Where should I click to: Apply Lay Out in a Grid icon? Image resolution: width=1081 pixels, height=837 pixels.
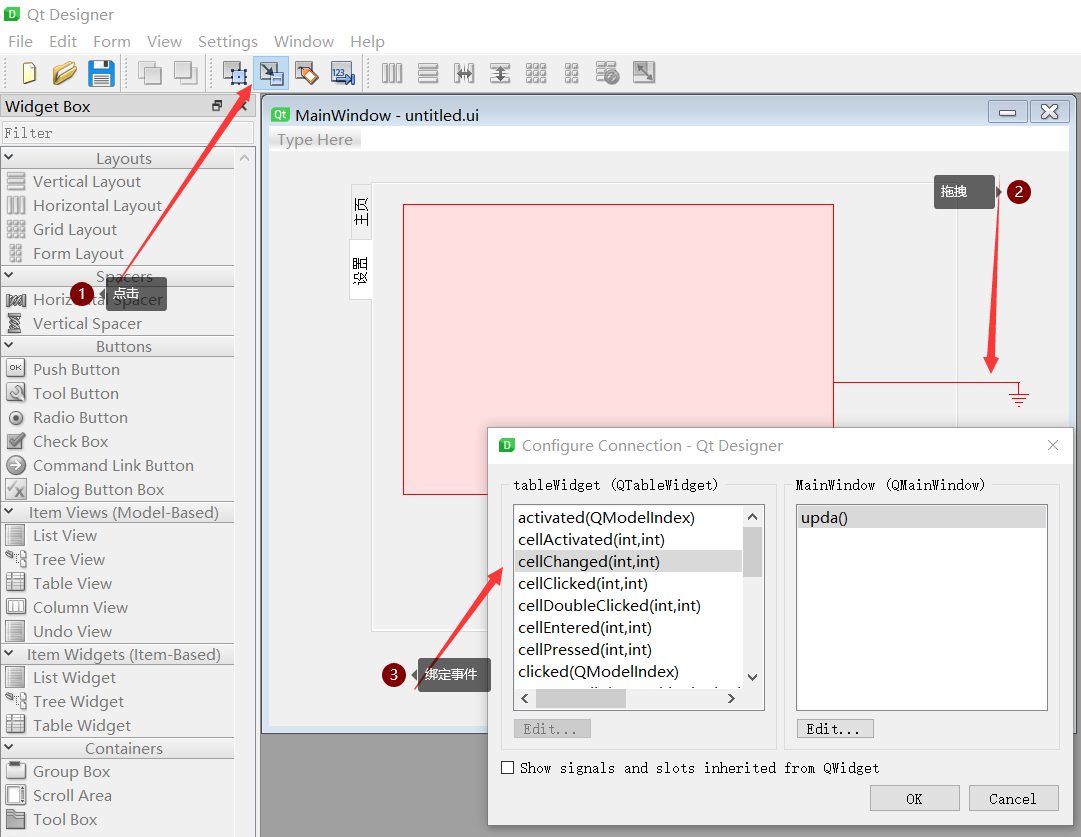(x=536, y=73)
